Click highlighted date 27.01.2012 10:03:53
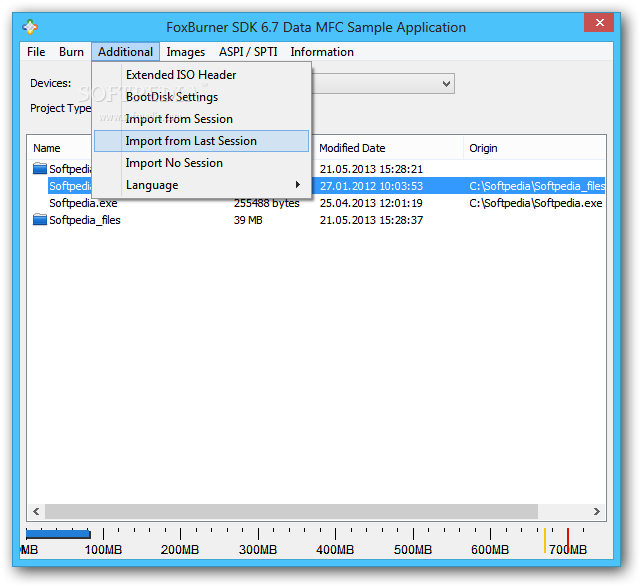The height and width of the screenshot is (587, 641). 371,186
